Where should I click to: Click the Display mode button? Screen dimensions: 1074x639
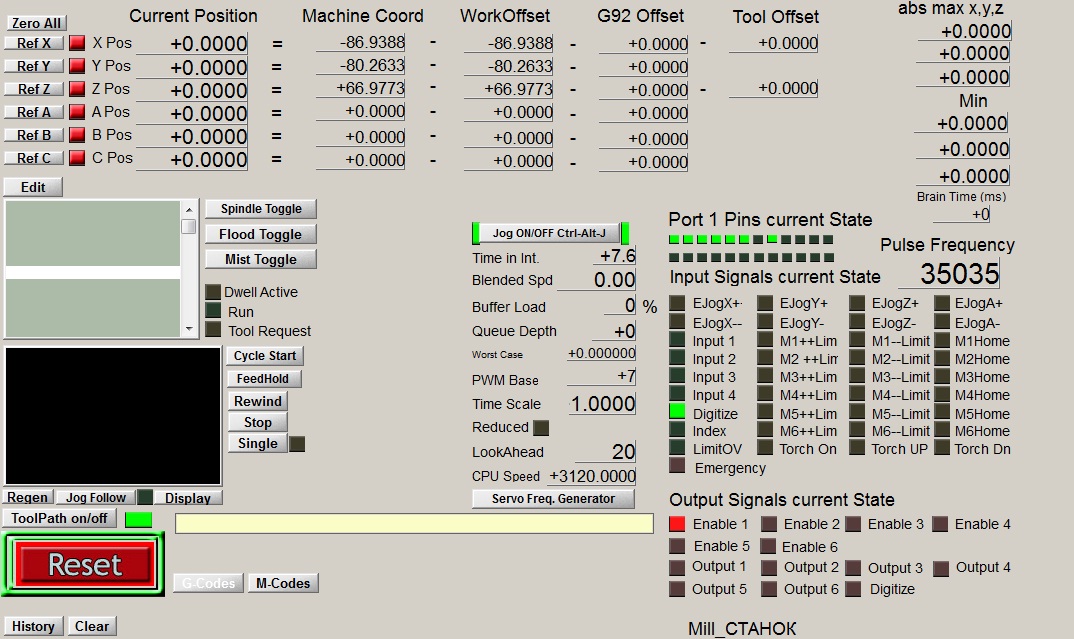click(x=188, y=498)
